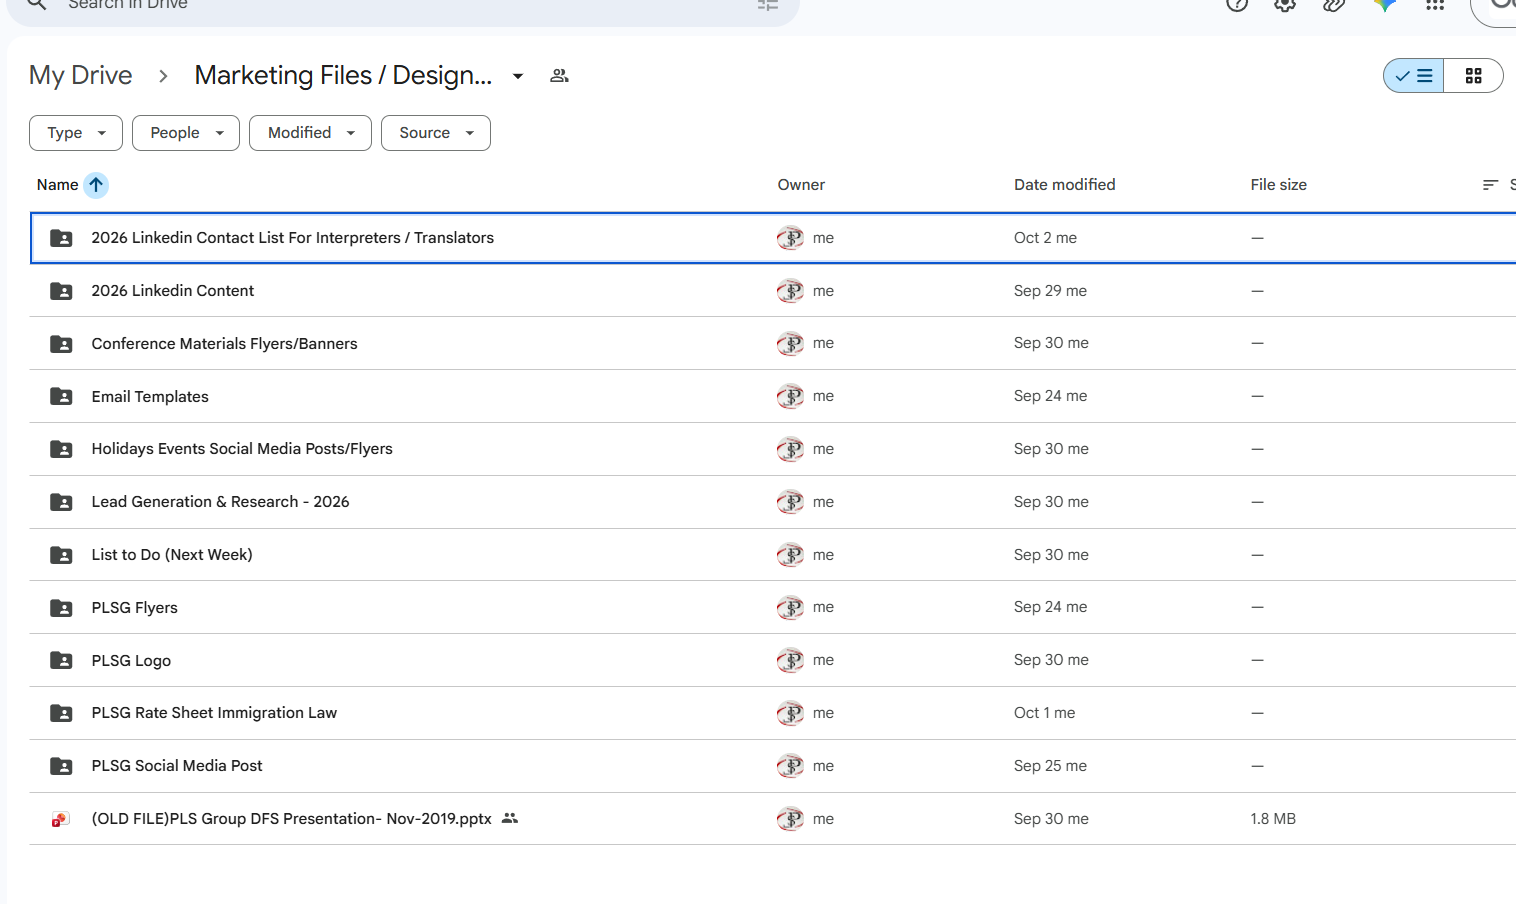The width and height of the screenshot is (1516, 904).
Task: Click folder icon of Lead Generation & Research
Action: tap(61, 502)
